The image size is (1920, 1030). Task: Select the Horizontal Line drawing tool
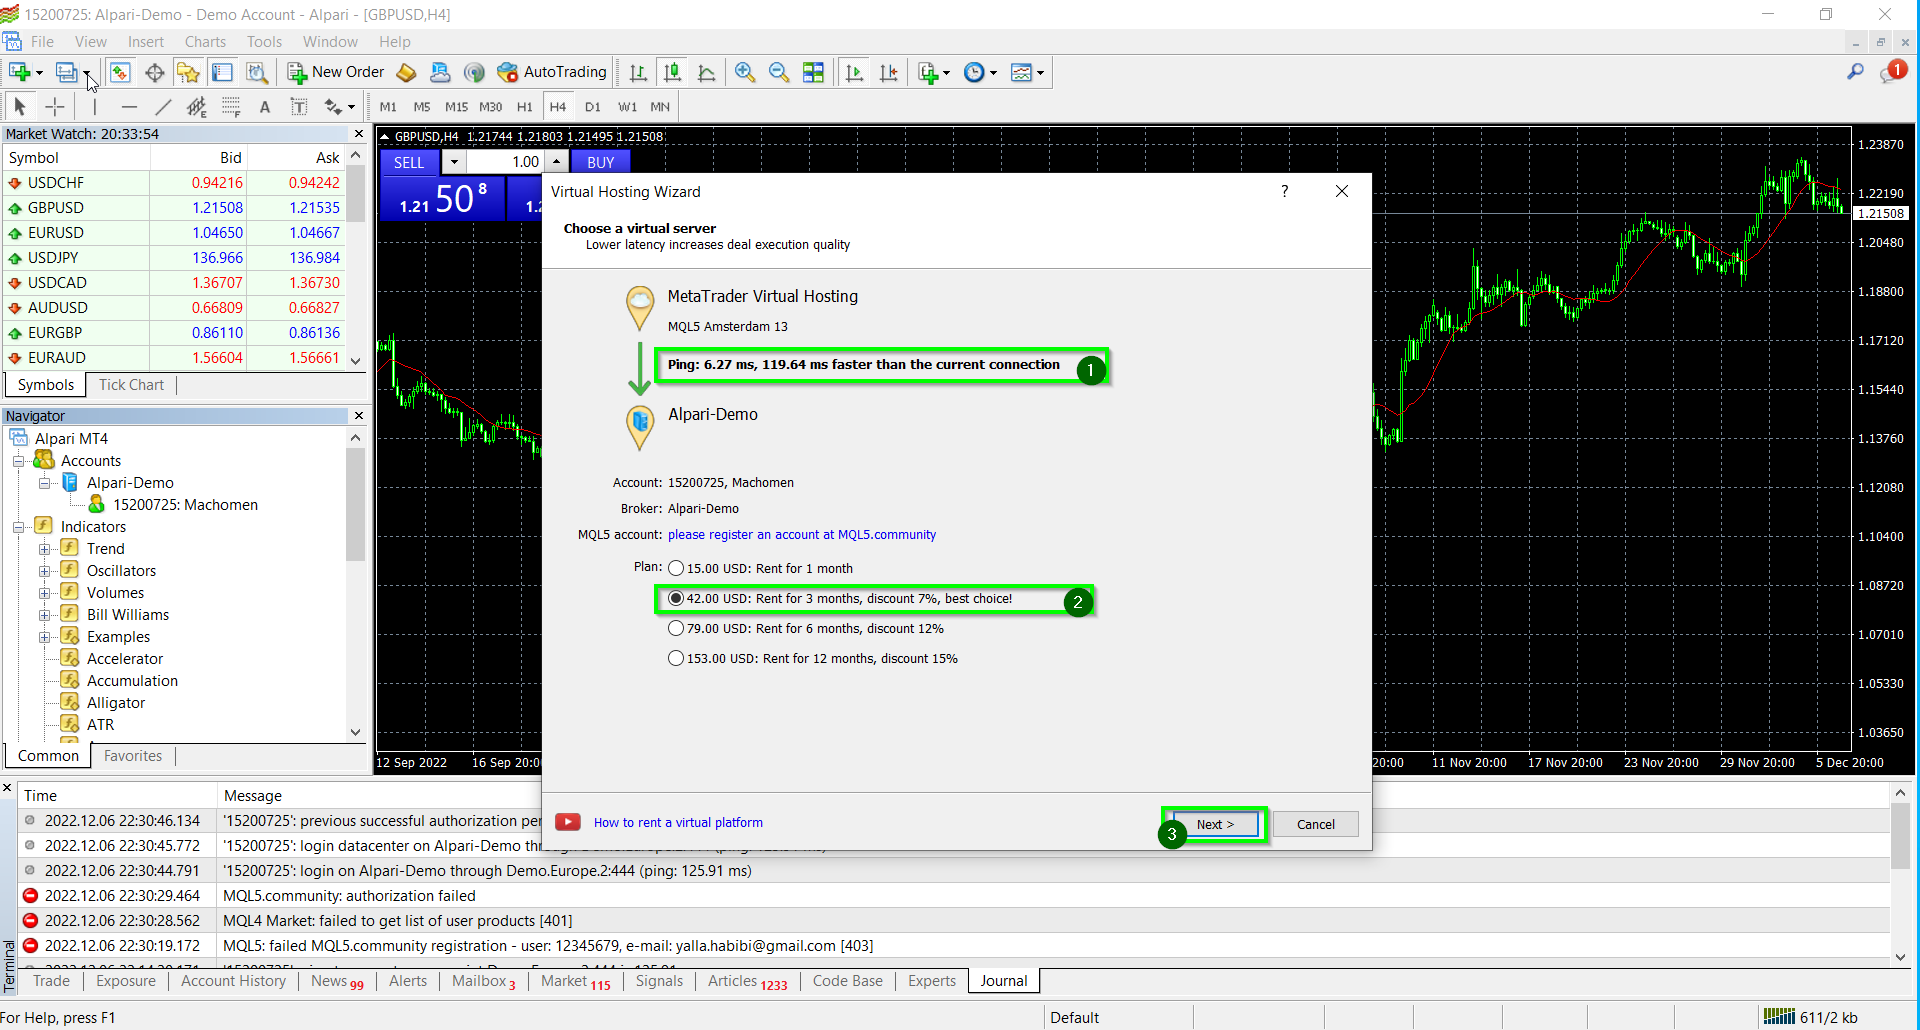(129, 106)
